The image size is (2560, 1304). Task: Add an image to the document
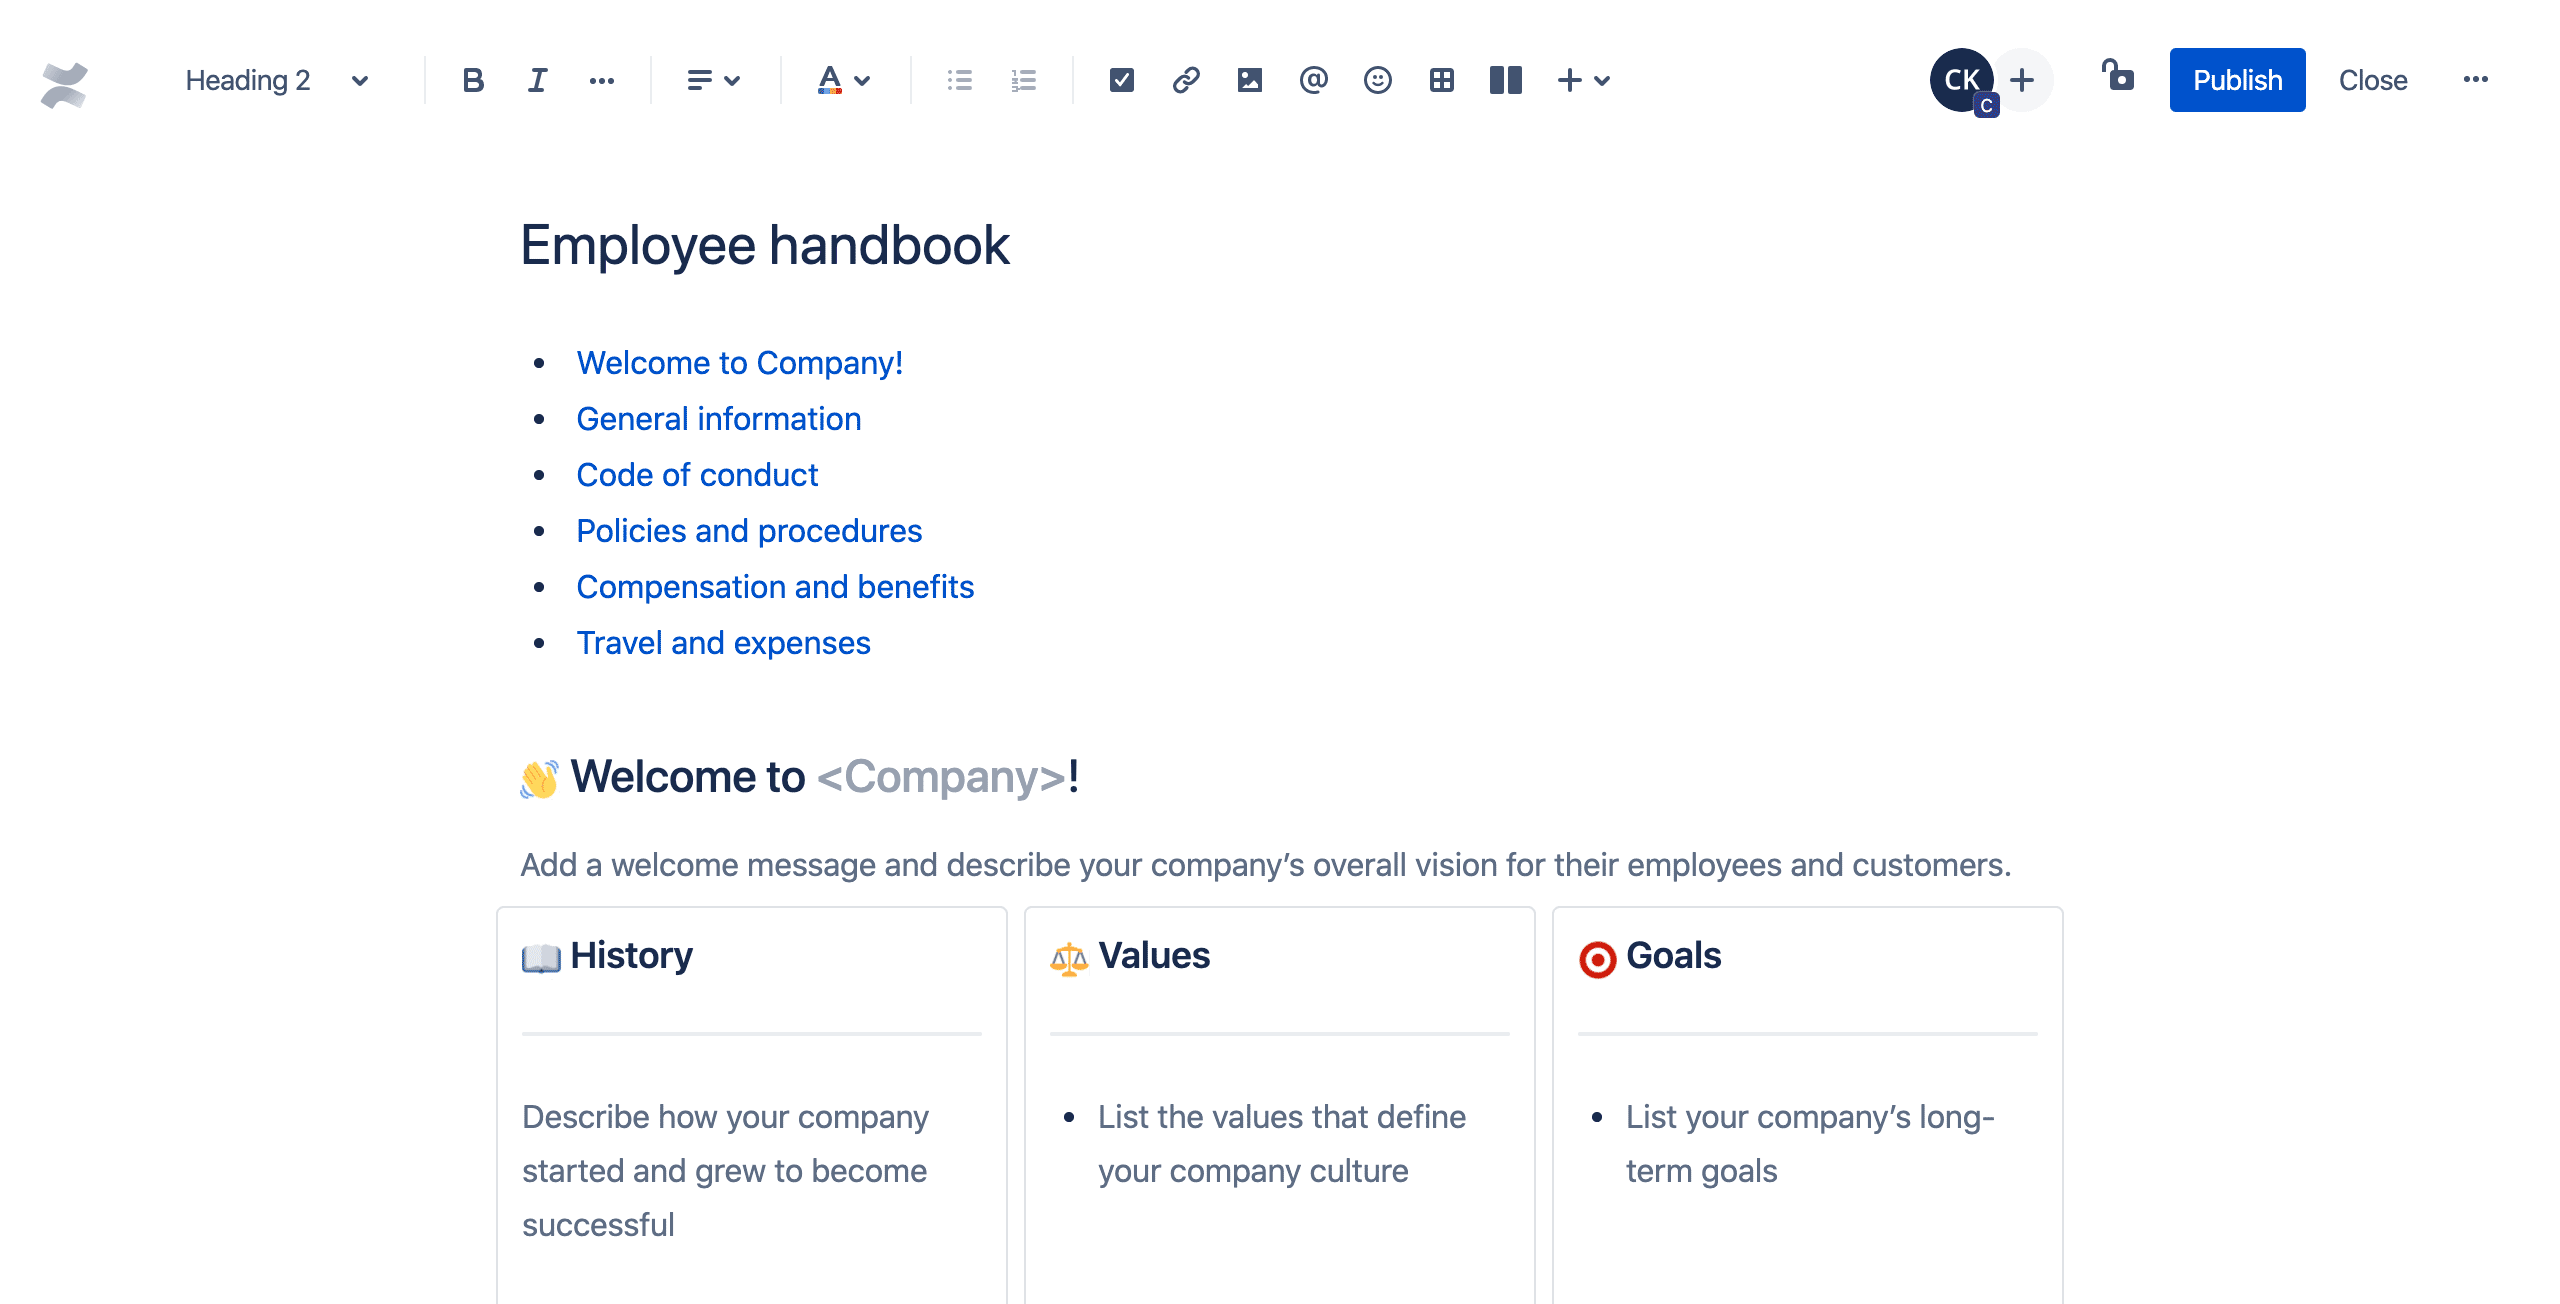tap(1250, 80)
